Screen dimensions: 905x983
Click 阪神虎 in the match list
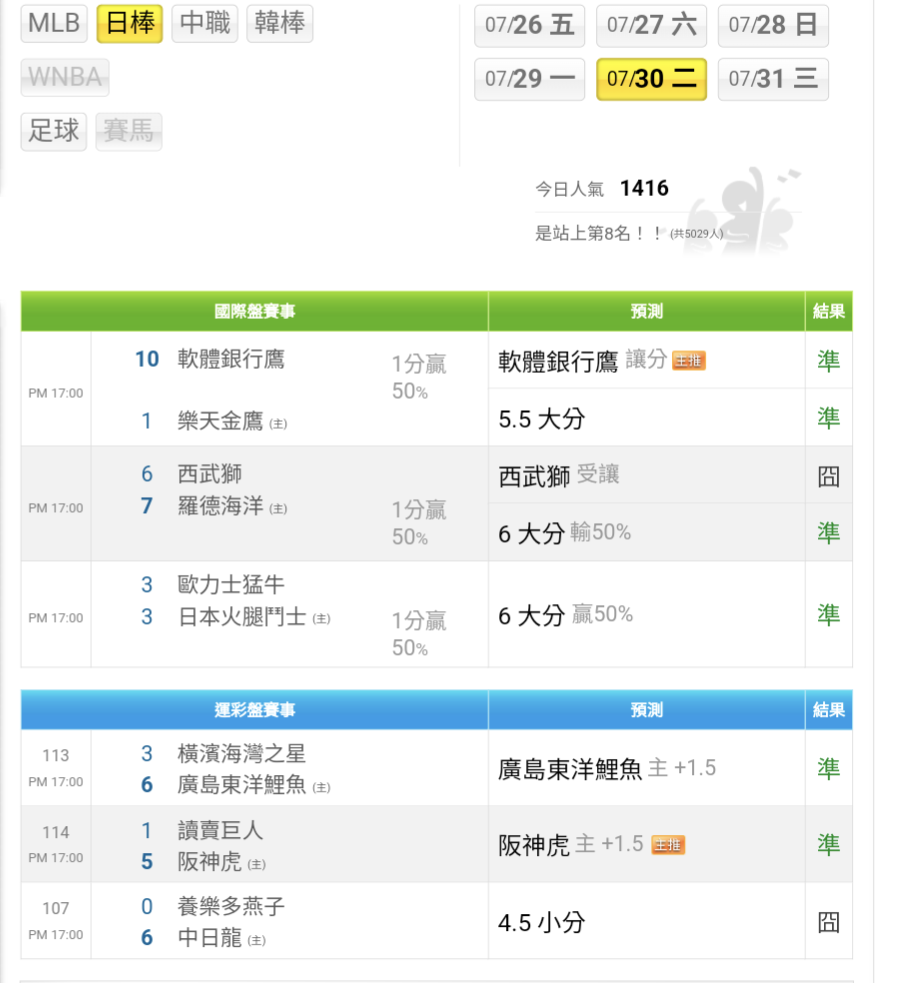(209, 861)
